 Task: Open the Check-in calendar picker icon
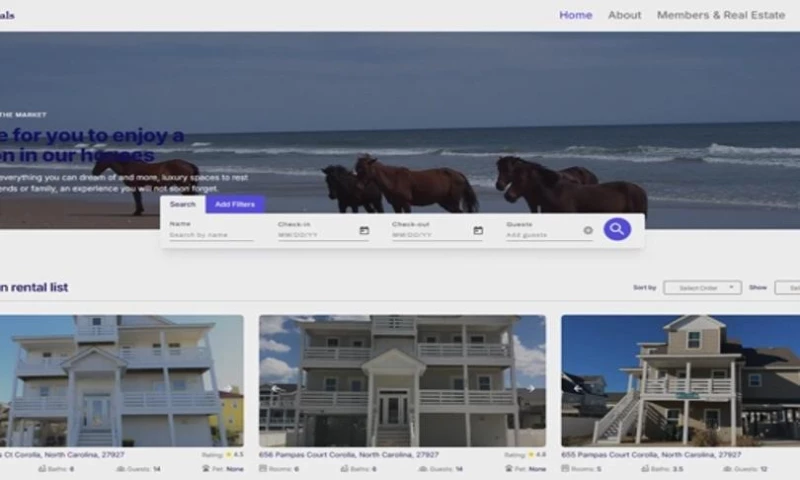click(x=364, y=231)
